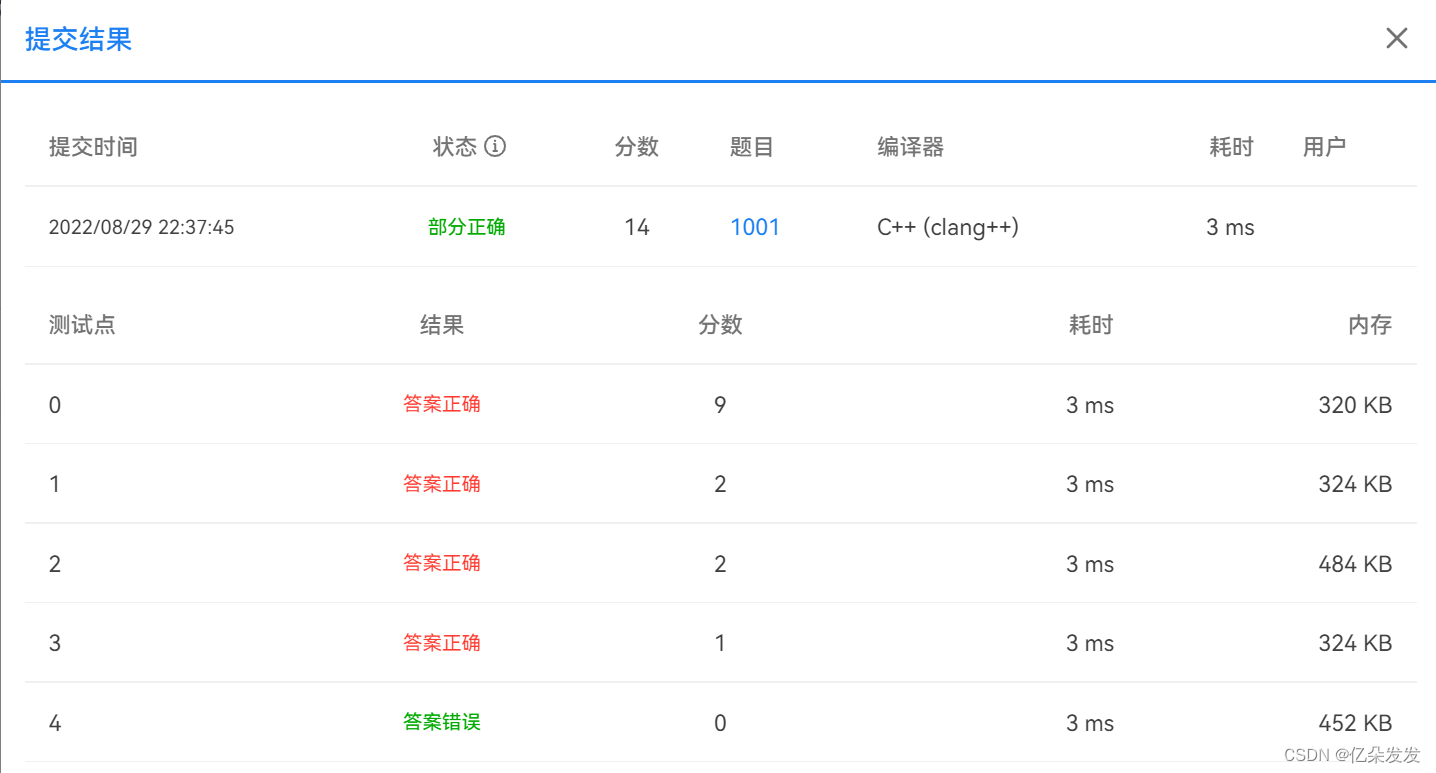This screenshot has height=773, width=1436.
Task: Click the 324 KB memory in test point 1 row
Action: [x=1355, y=484]
